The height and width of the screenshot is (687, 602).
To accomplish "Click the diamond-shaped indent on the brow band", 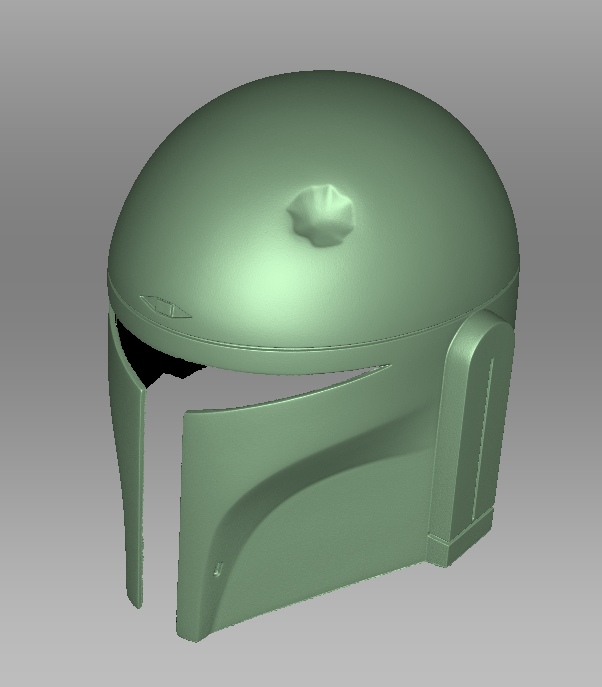I will (x=165, y=306).
